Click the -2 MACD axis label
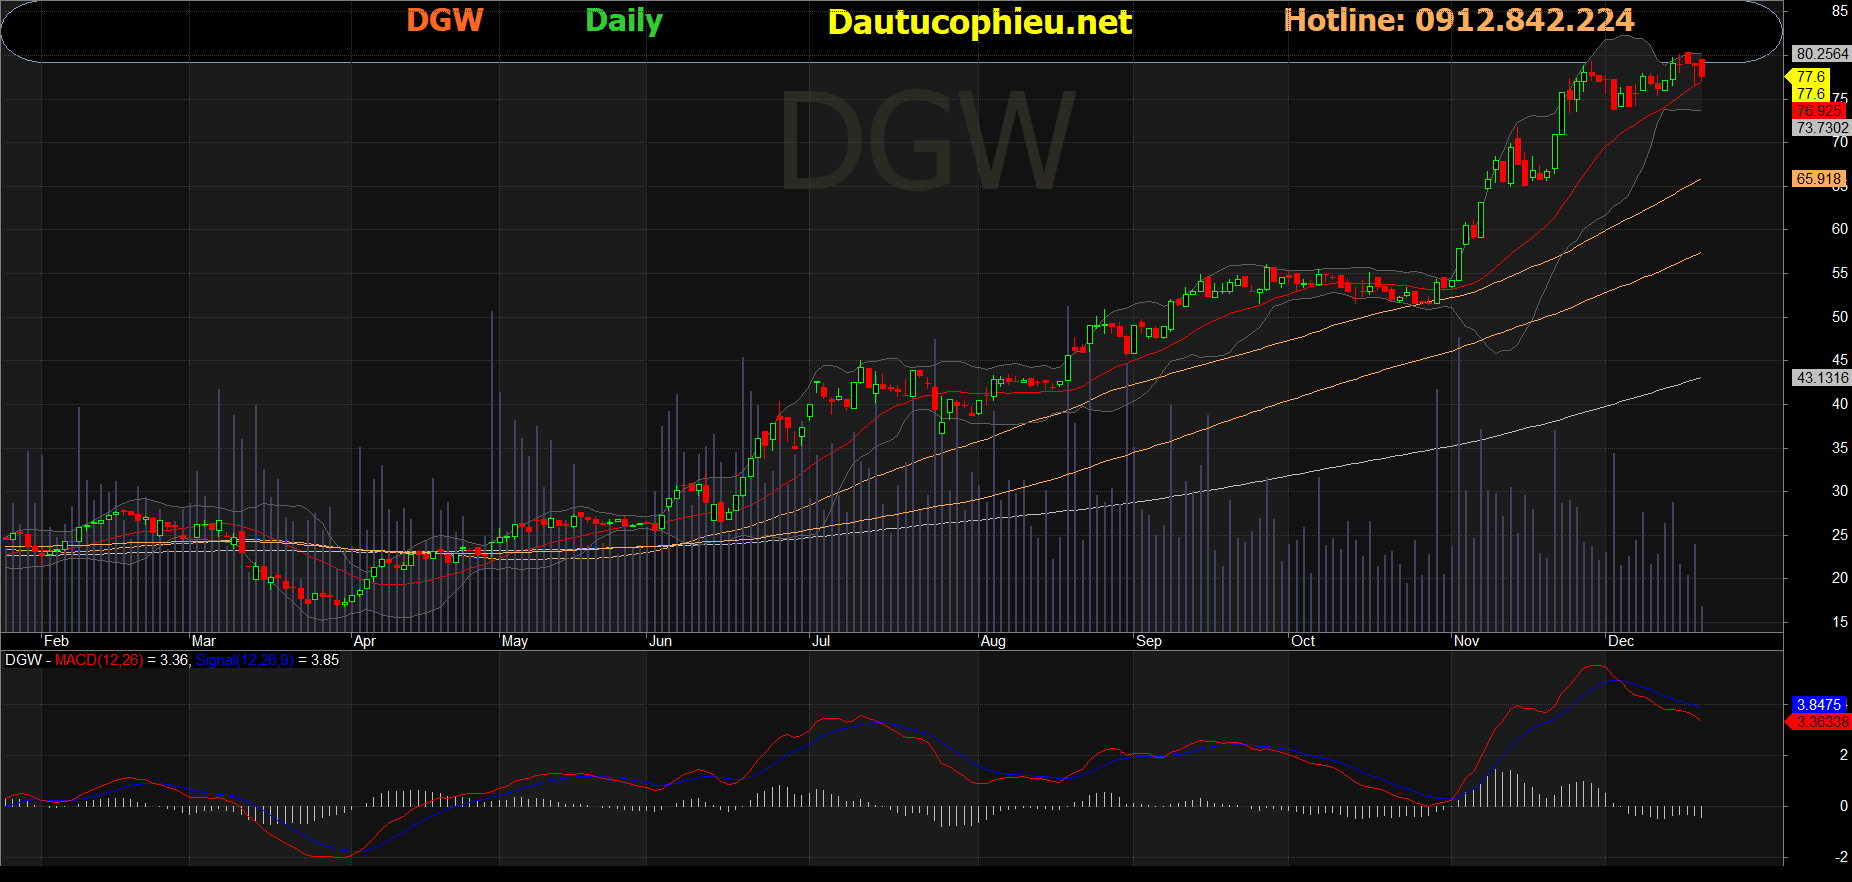 1842,857
